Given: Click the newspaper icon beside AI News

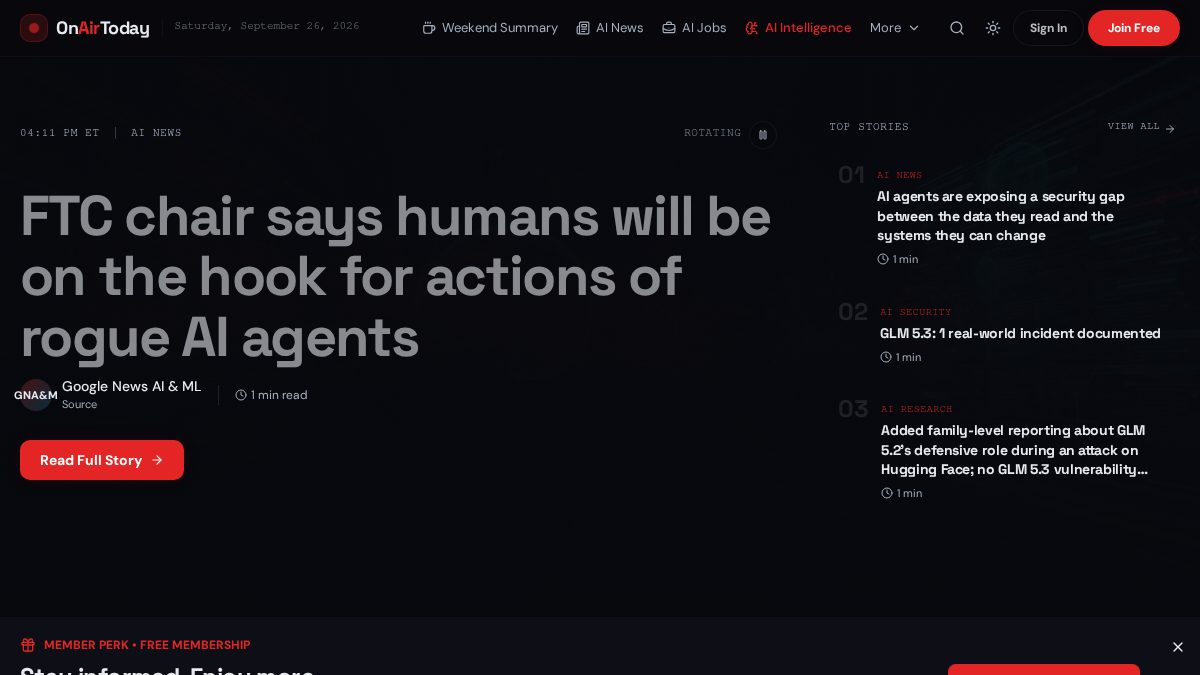Looking at the screenshot, I should tap(583, 28).
